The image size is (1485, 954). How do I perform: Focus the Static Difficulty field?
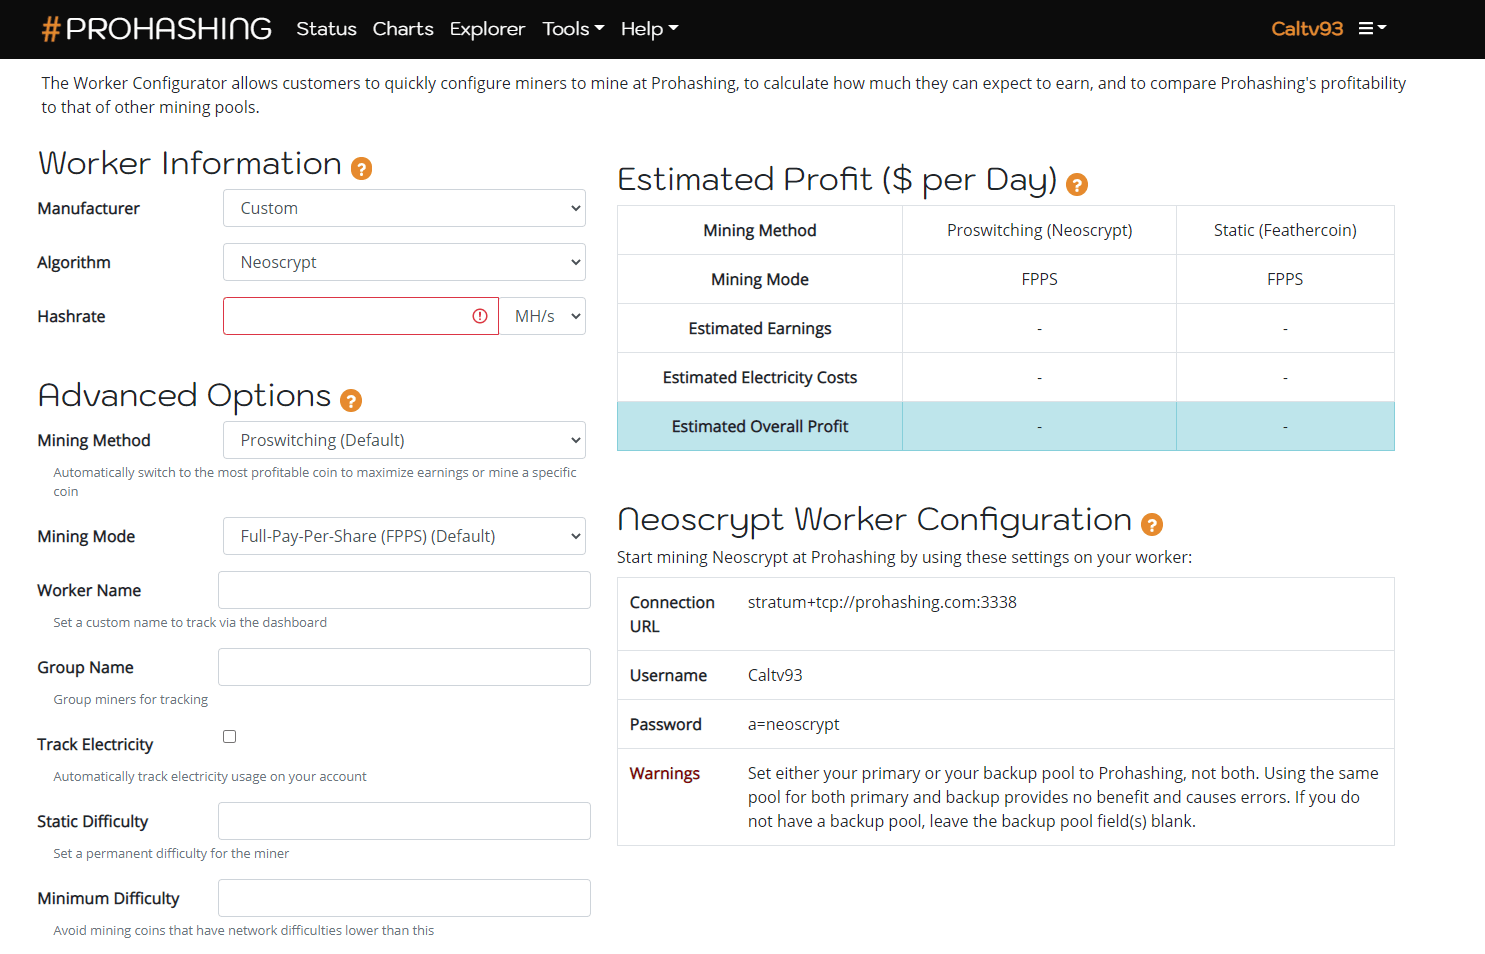(404, 821)
